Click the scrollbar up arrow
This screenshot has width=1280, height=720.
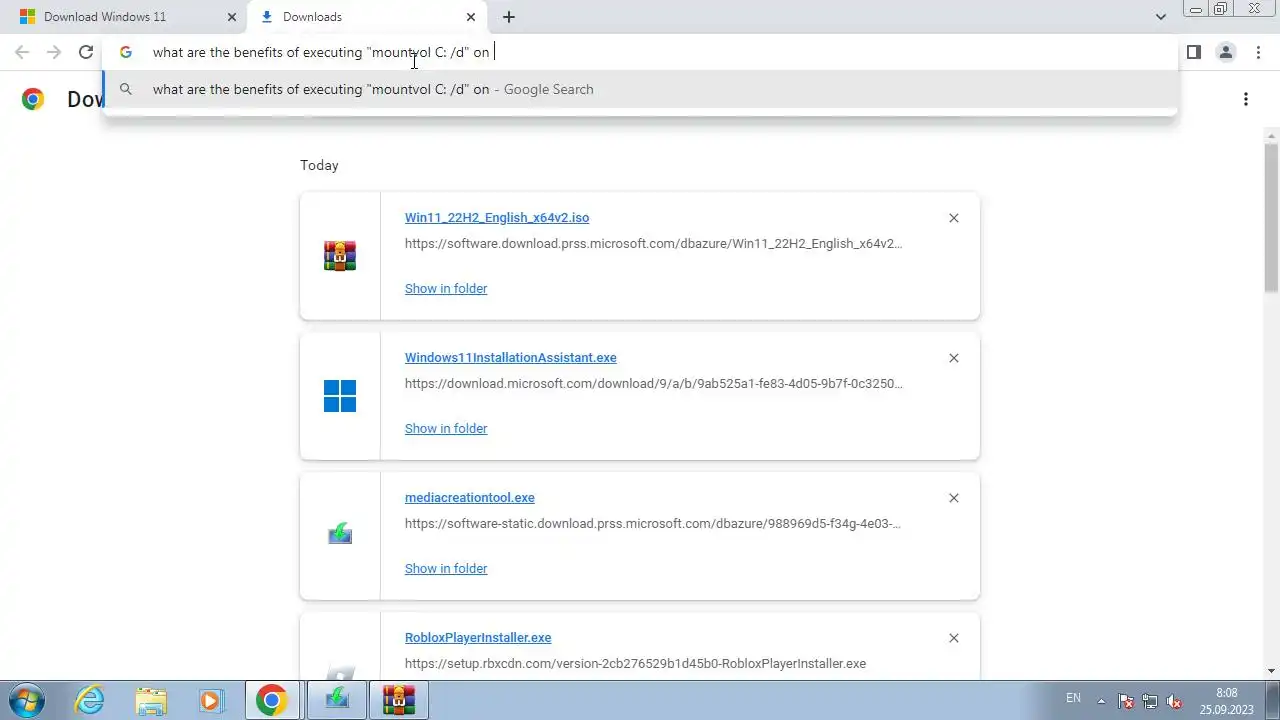pos(1271,135)
